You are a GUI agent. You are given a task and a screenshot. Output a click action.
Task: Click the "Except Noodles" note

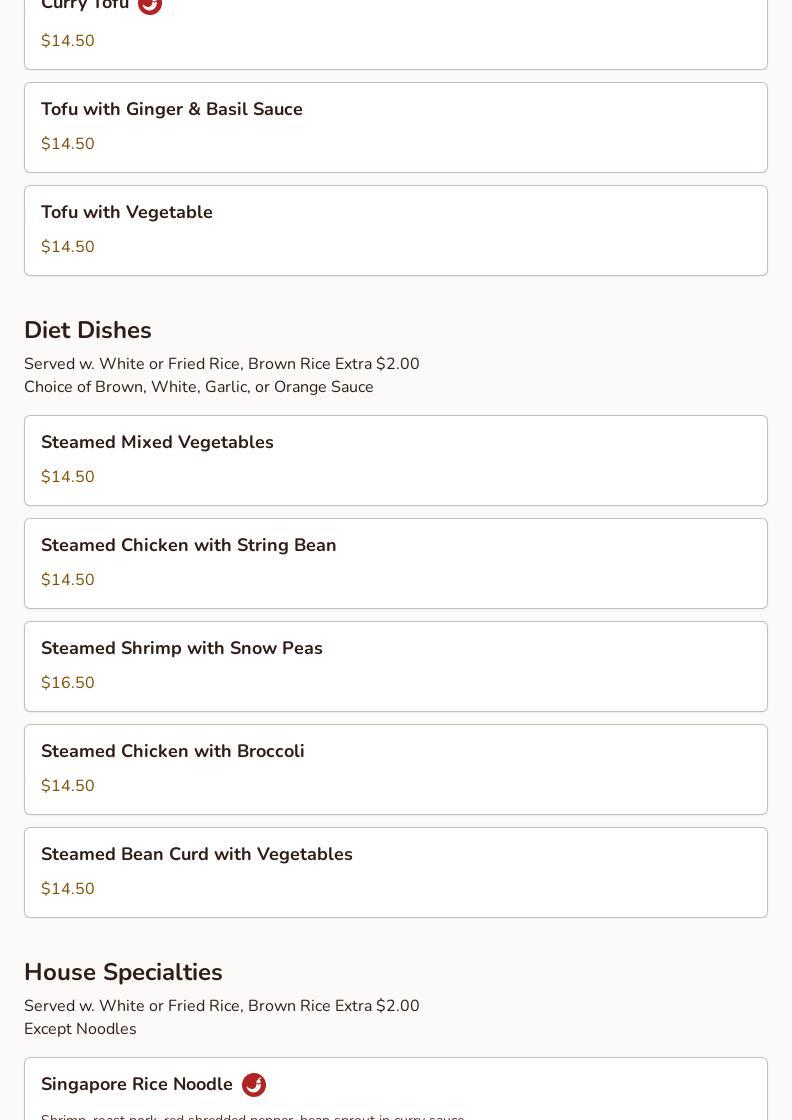80,1029
